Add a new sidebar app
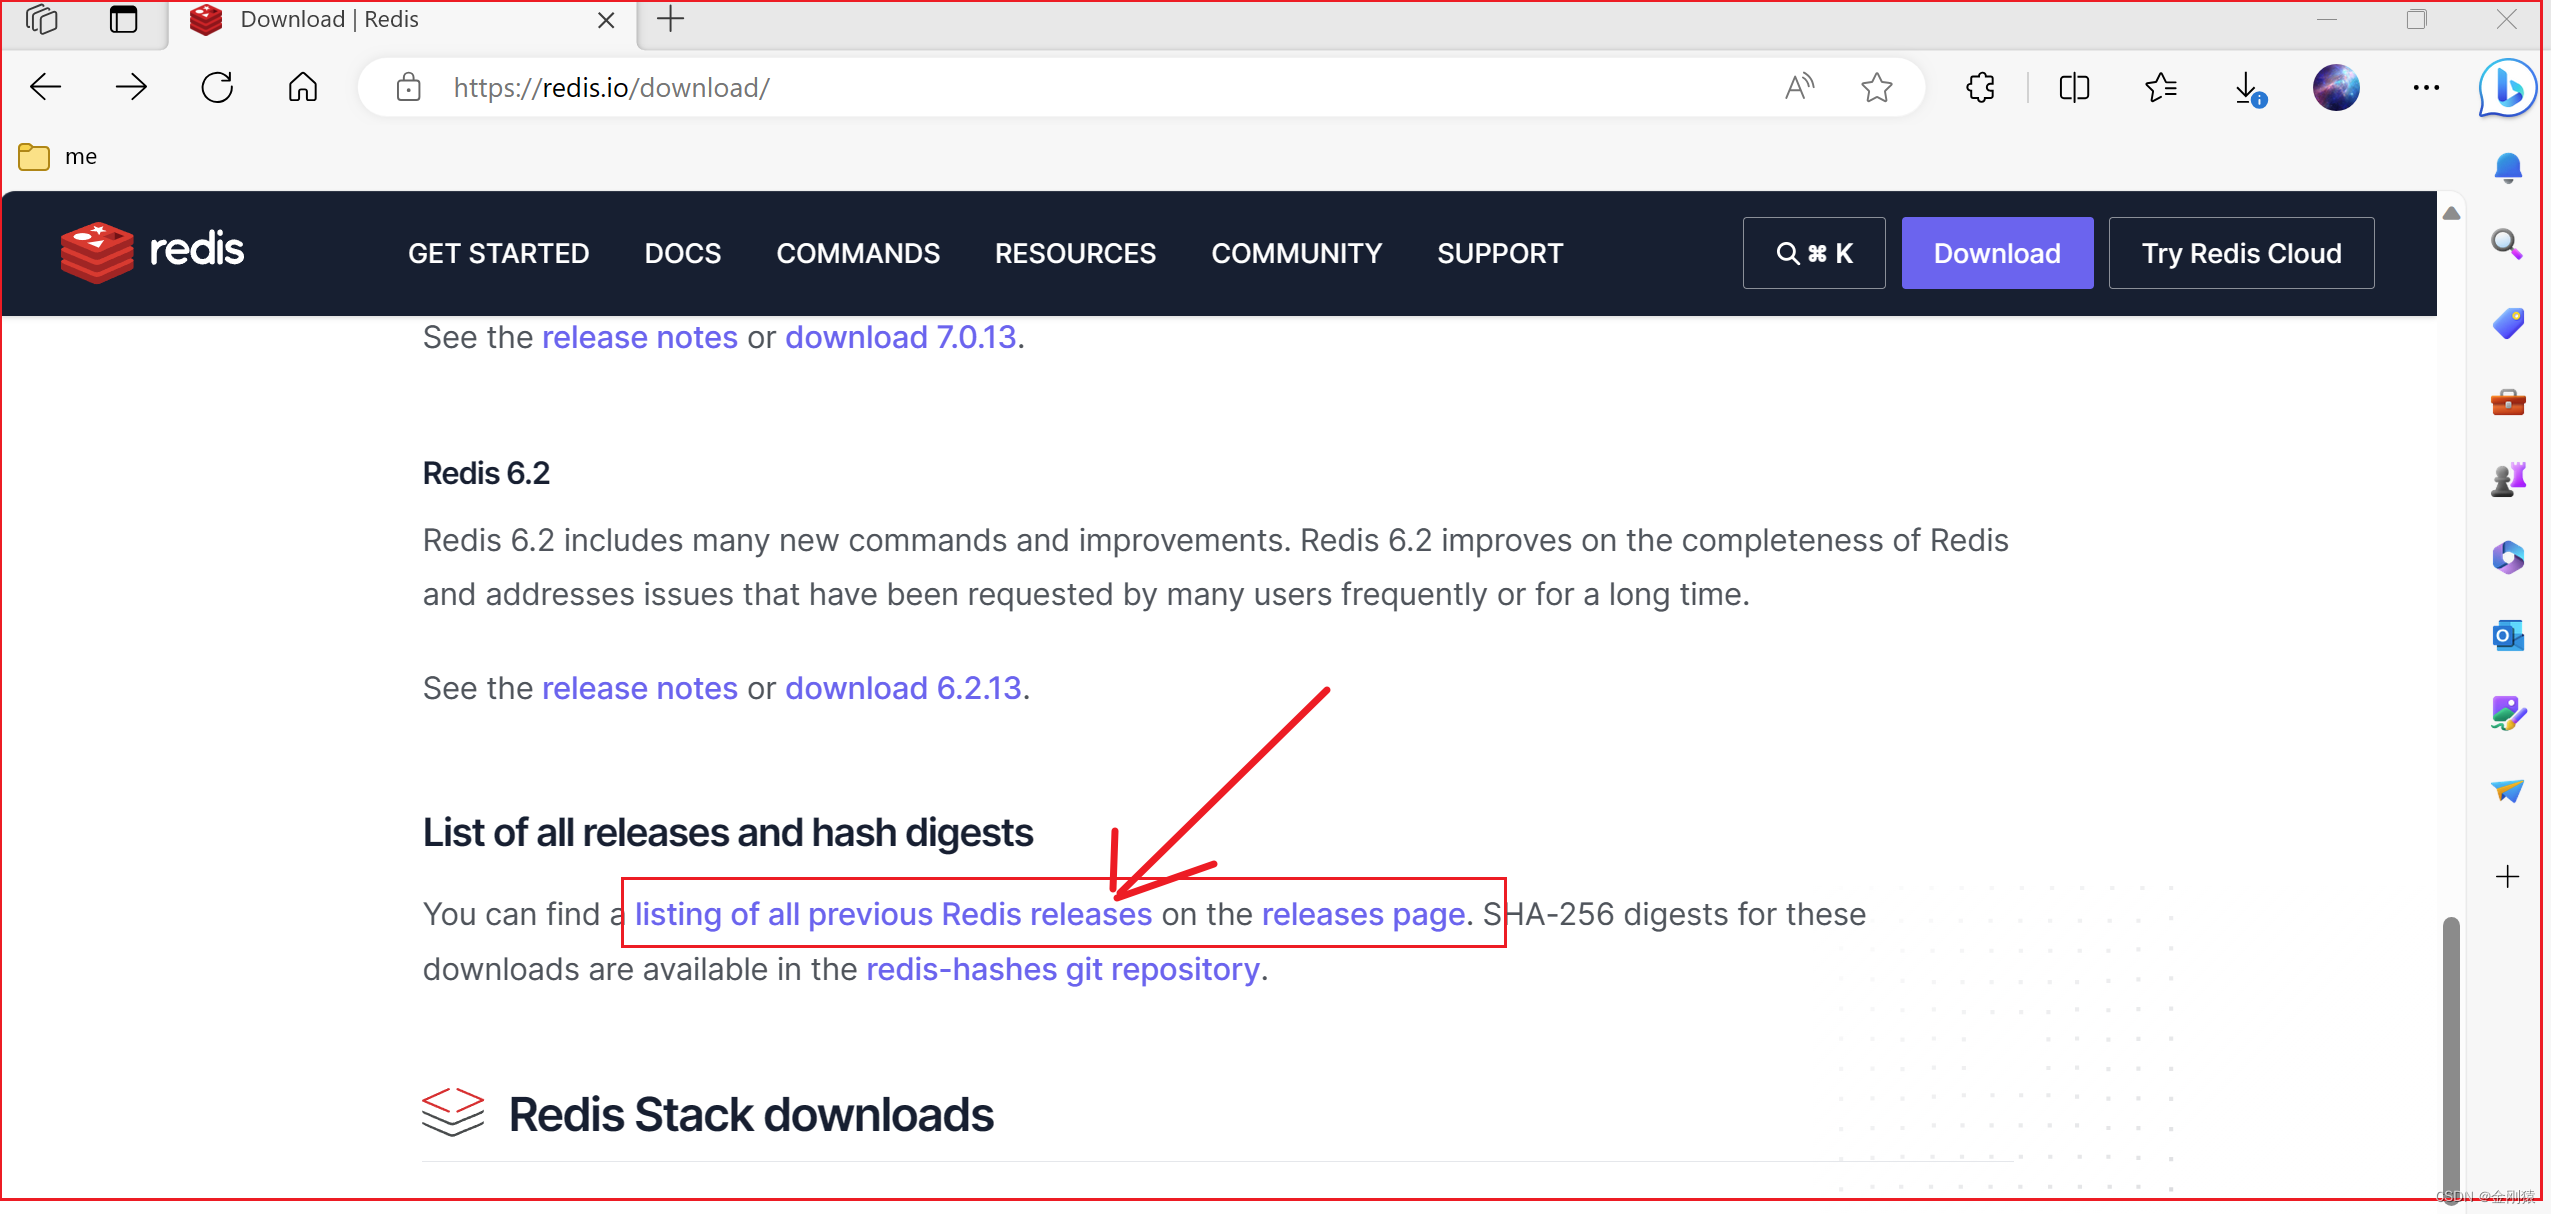This screenshot has height=1214, width=2551. click(2508, 877)
